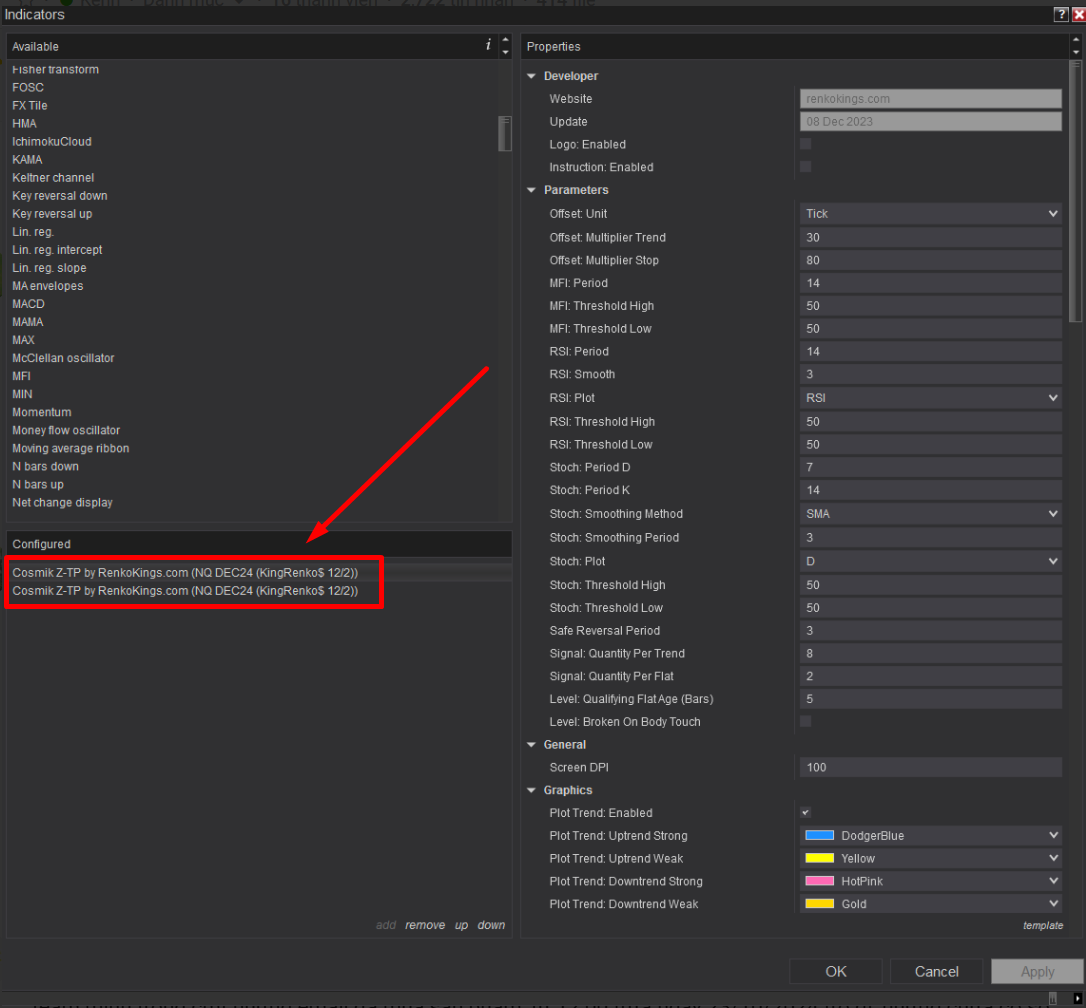Click the up link

461,925
